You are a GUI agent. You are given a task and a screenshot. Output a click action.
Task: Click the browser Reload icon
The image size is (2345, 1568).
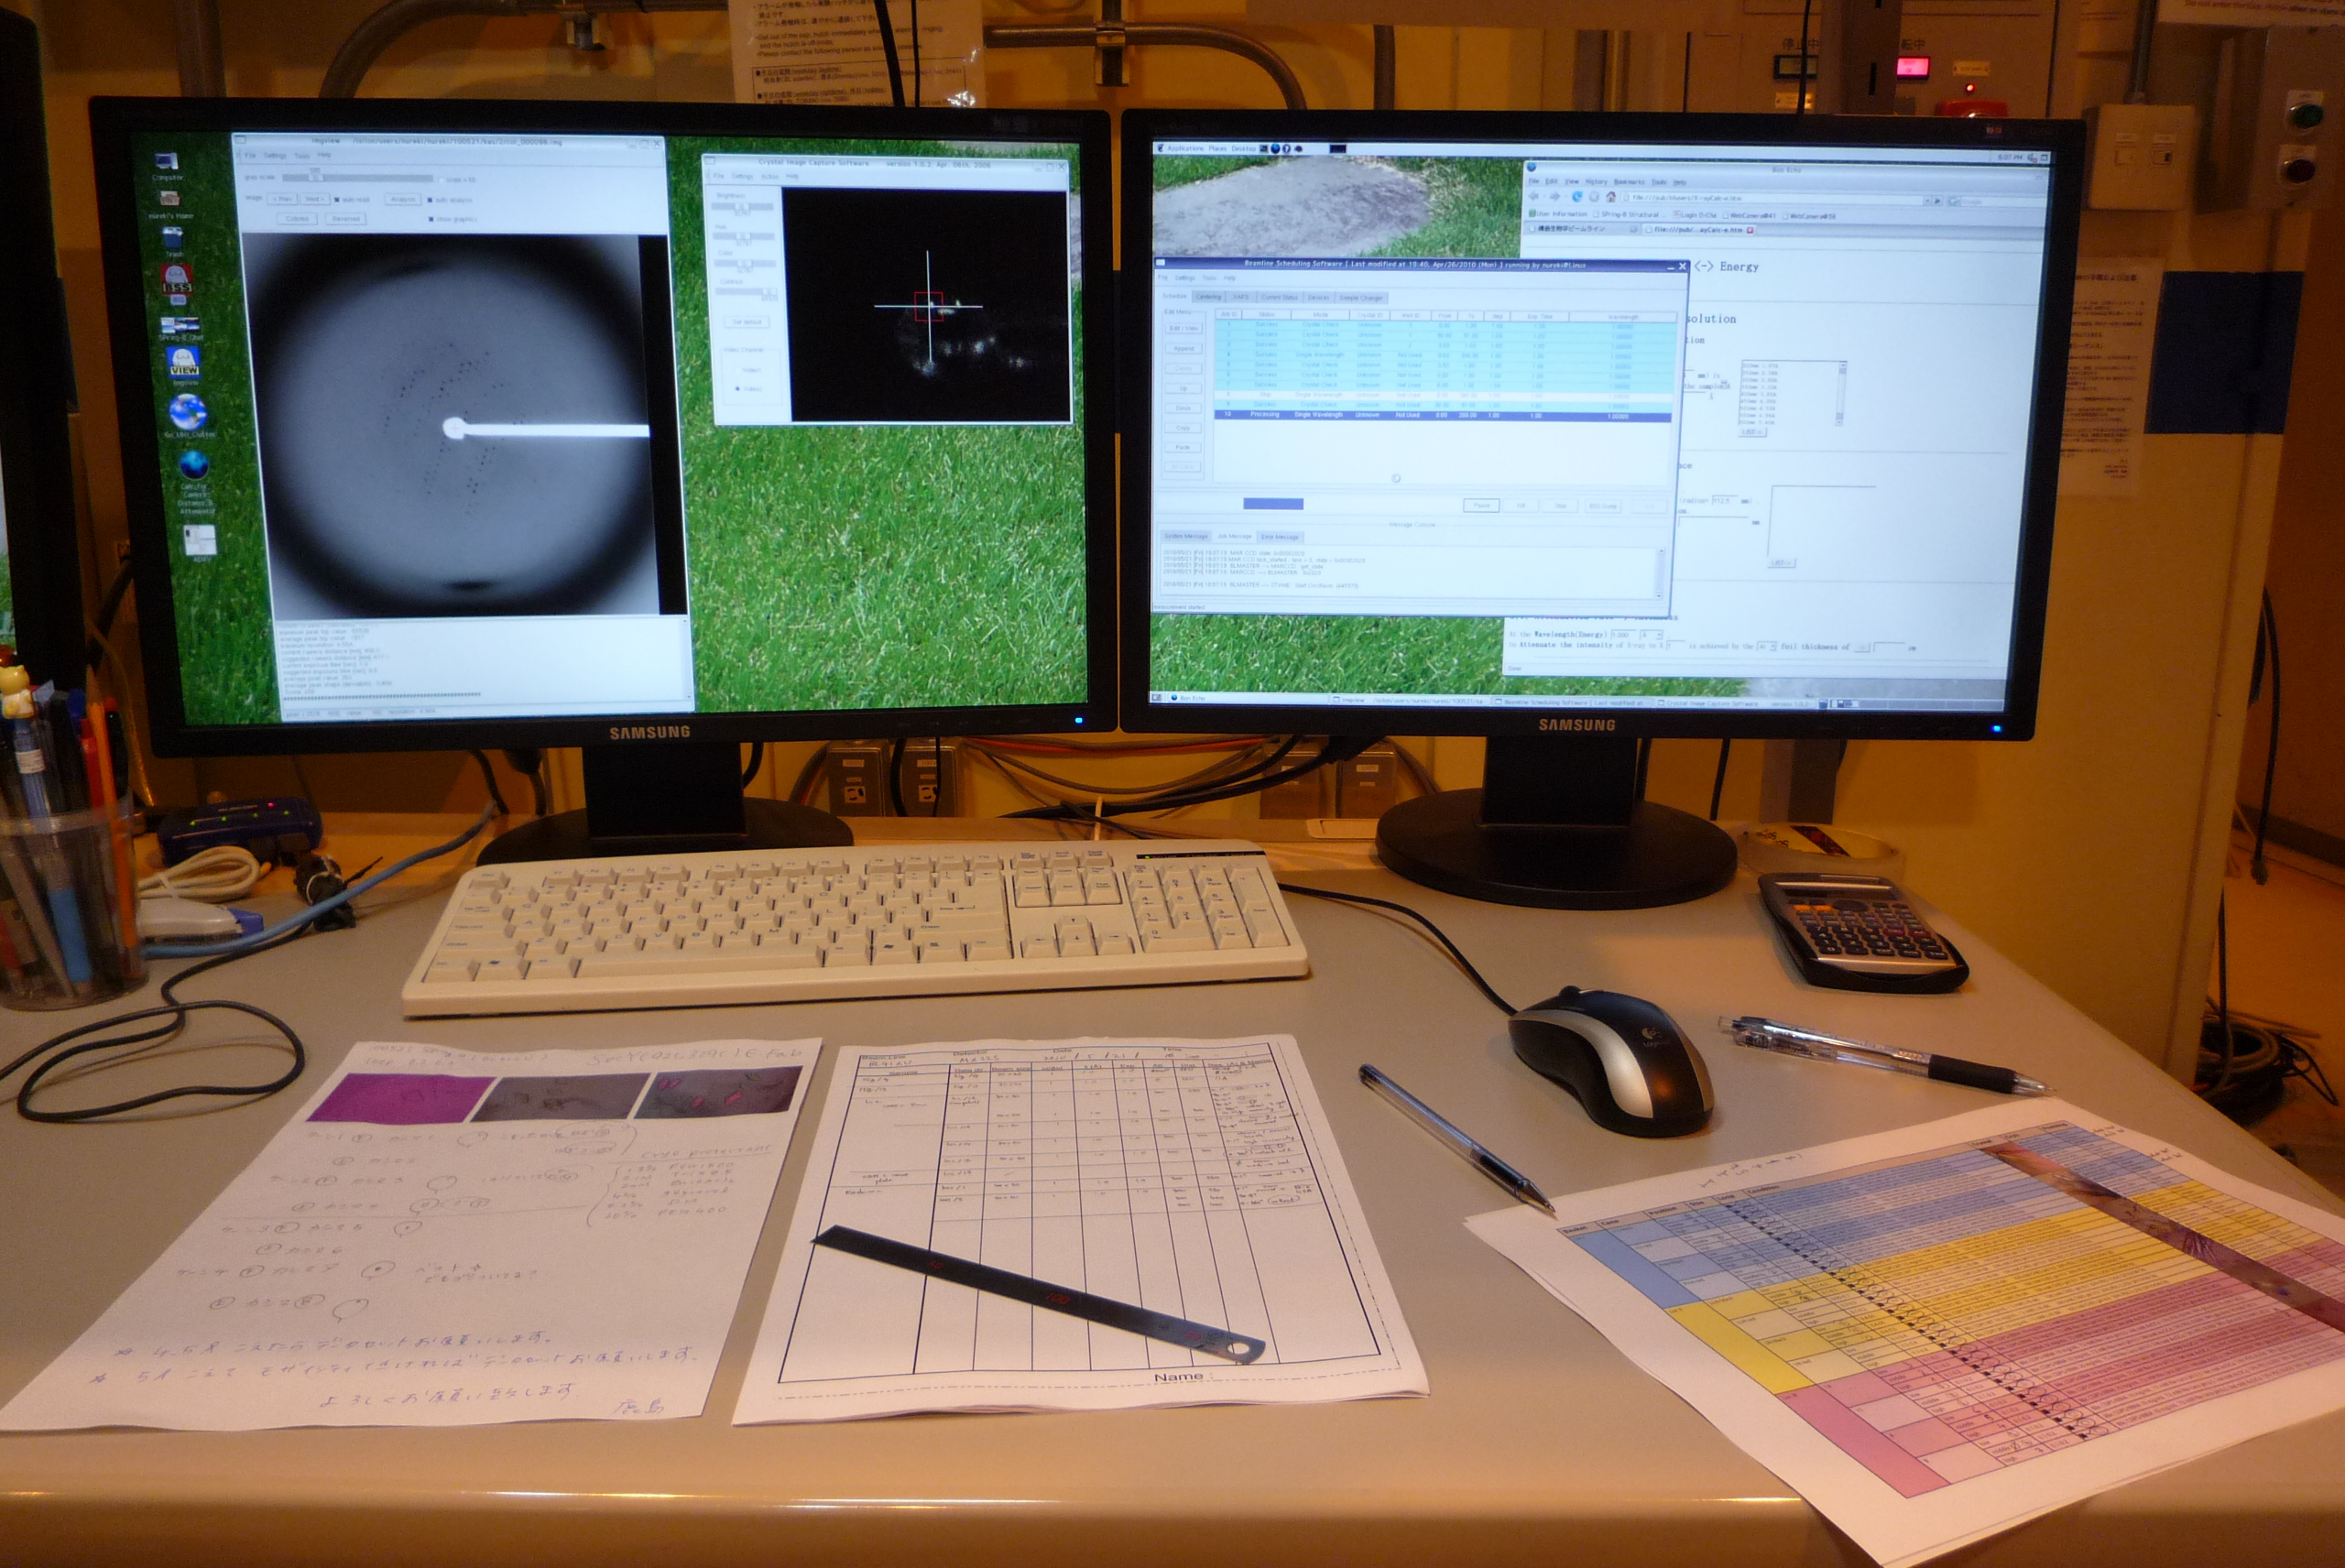pyautogui.click(x=1577, y=197)
